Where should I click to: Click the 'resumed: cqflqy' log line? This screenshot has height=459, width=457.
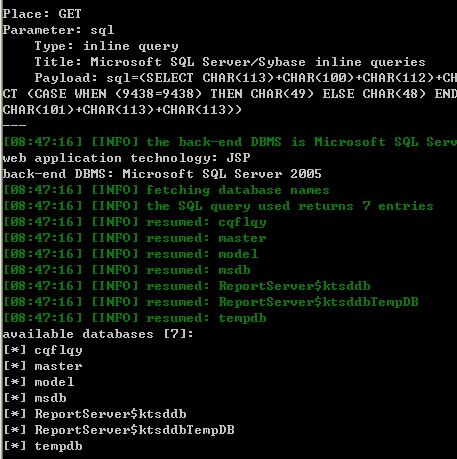(x=135, y=222)
